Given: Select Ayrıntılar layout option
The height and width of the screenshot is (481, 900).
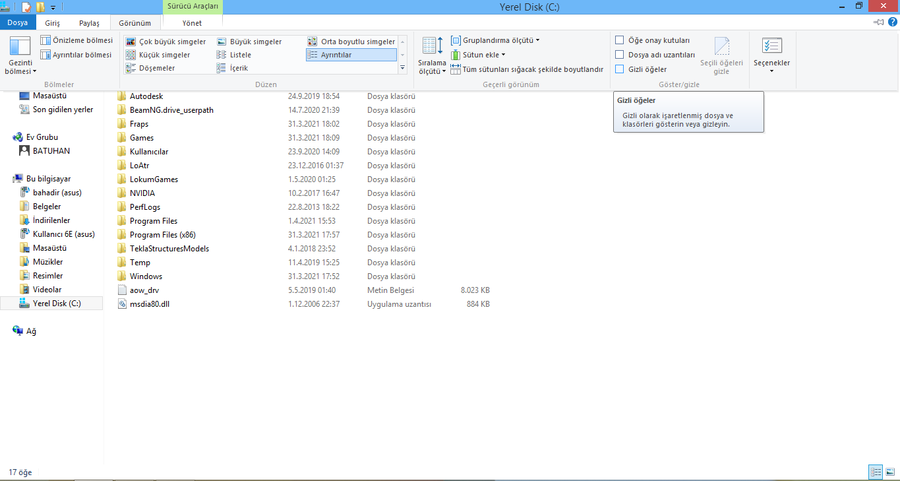Looking at the screenshot, I should tap(351, 55).
